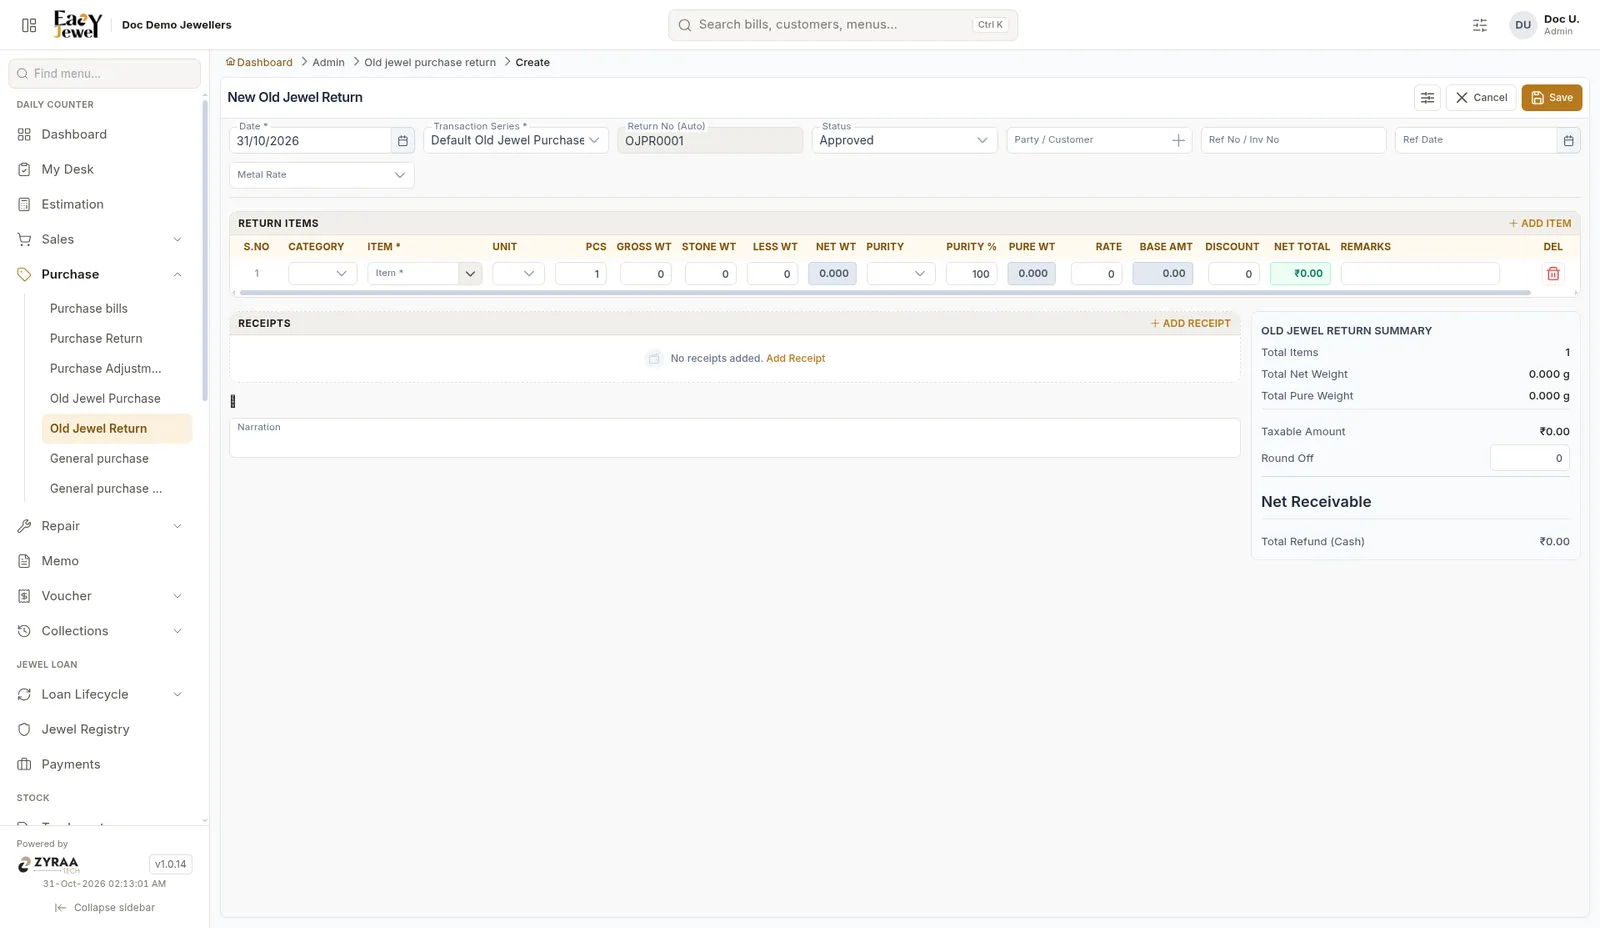The width and height of the screenshot is (1600, 928).
Task: Open the apps grid icon at top-left
Action: pyautogui.click(x=29, y=25)
